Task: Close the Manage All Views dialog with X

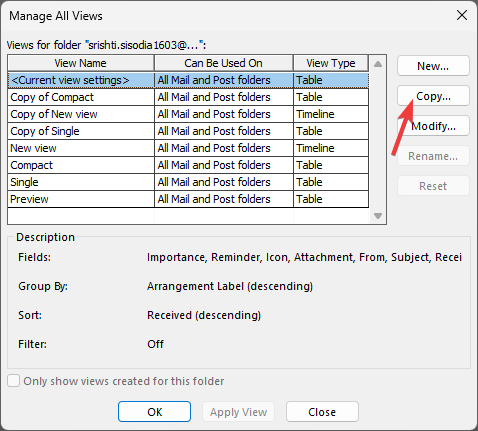Action: click(x=462, y=15)
